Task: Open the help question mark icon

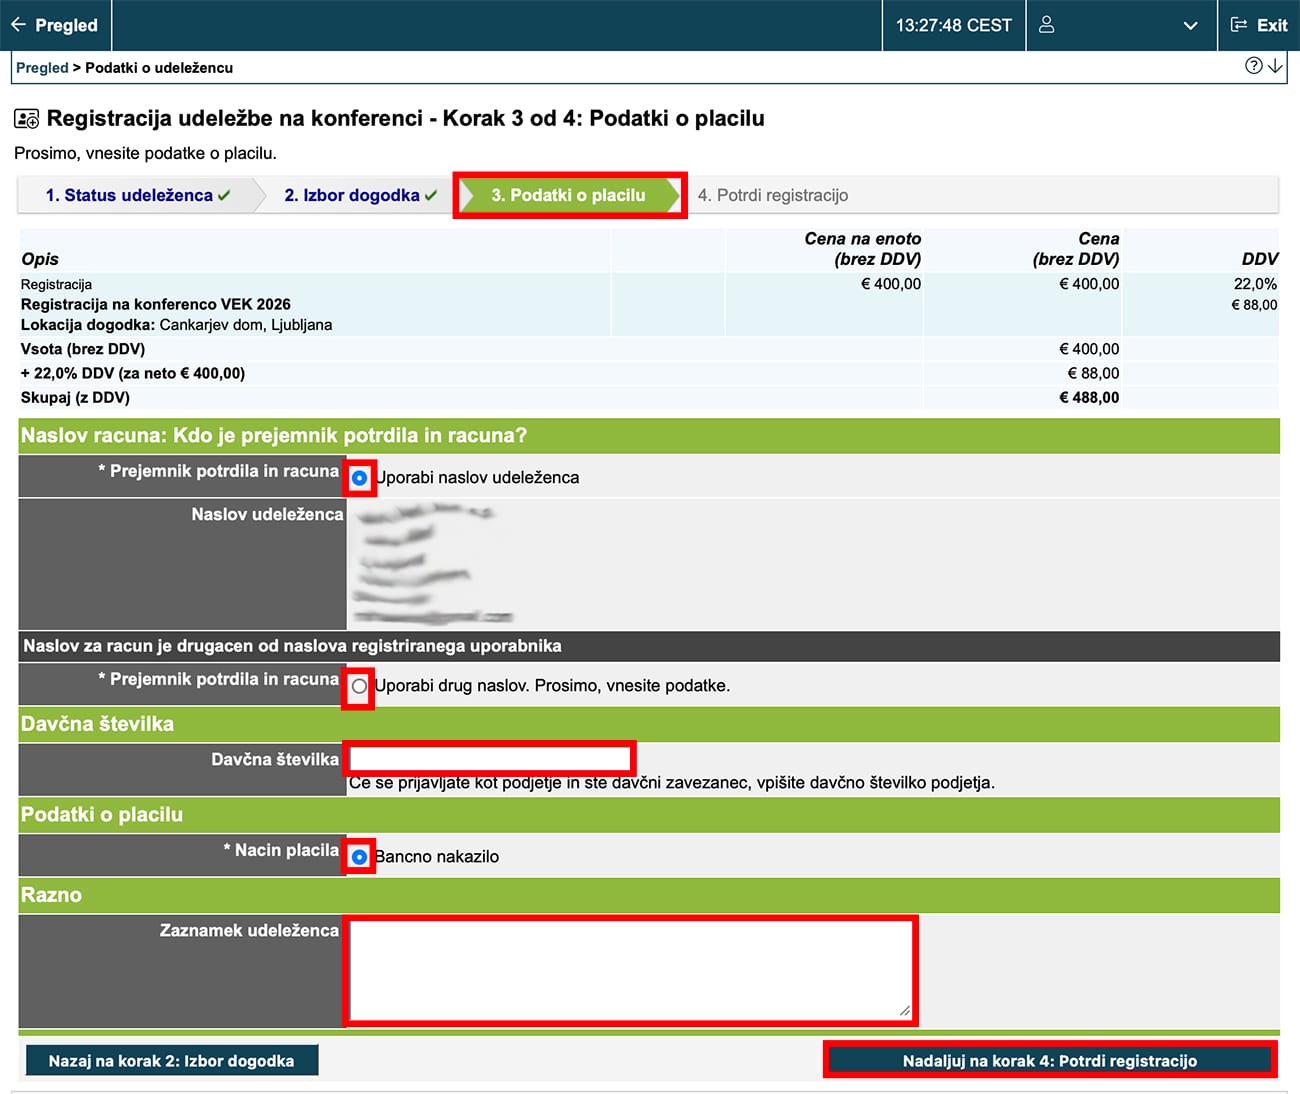Action: pyautogui.click(x=1253, y=66)
